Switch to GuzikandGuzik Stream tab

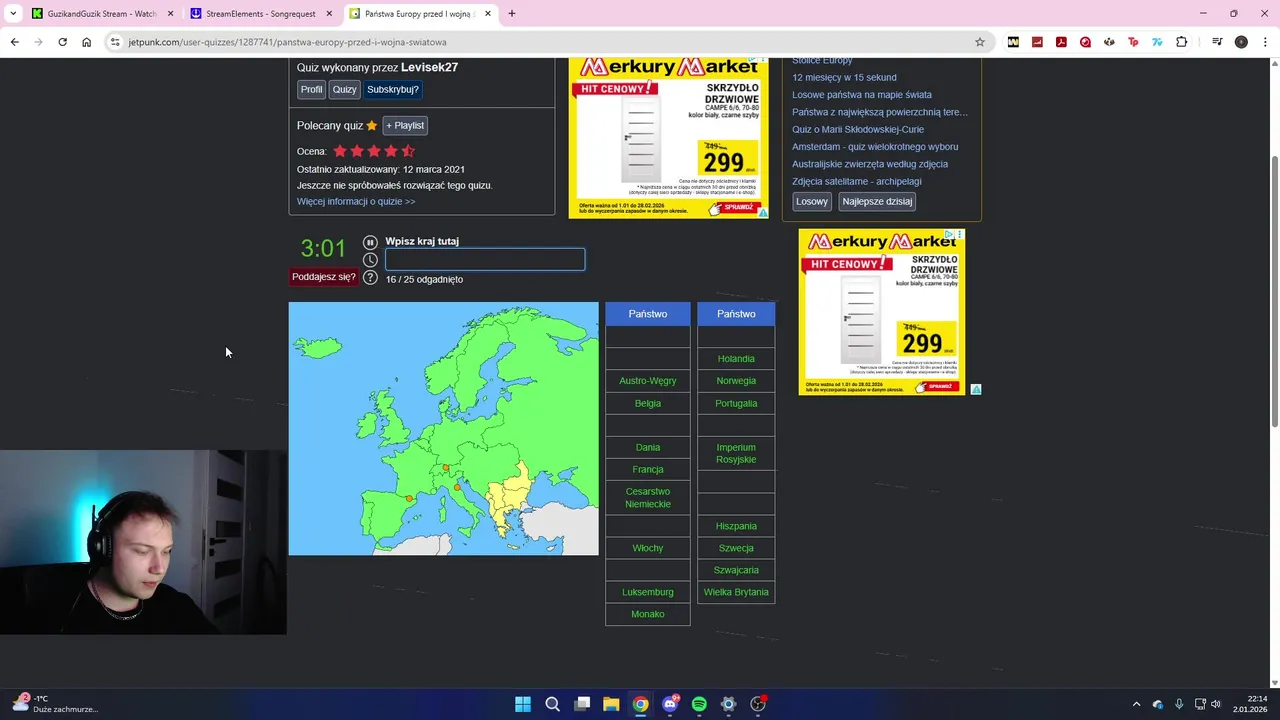pyautogui.click(x=102, y=14)
